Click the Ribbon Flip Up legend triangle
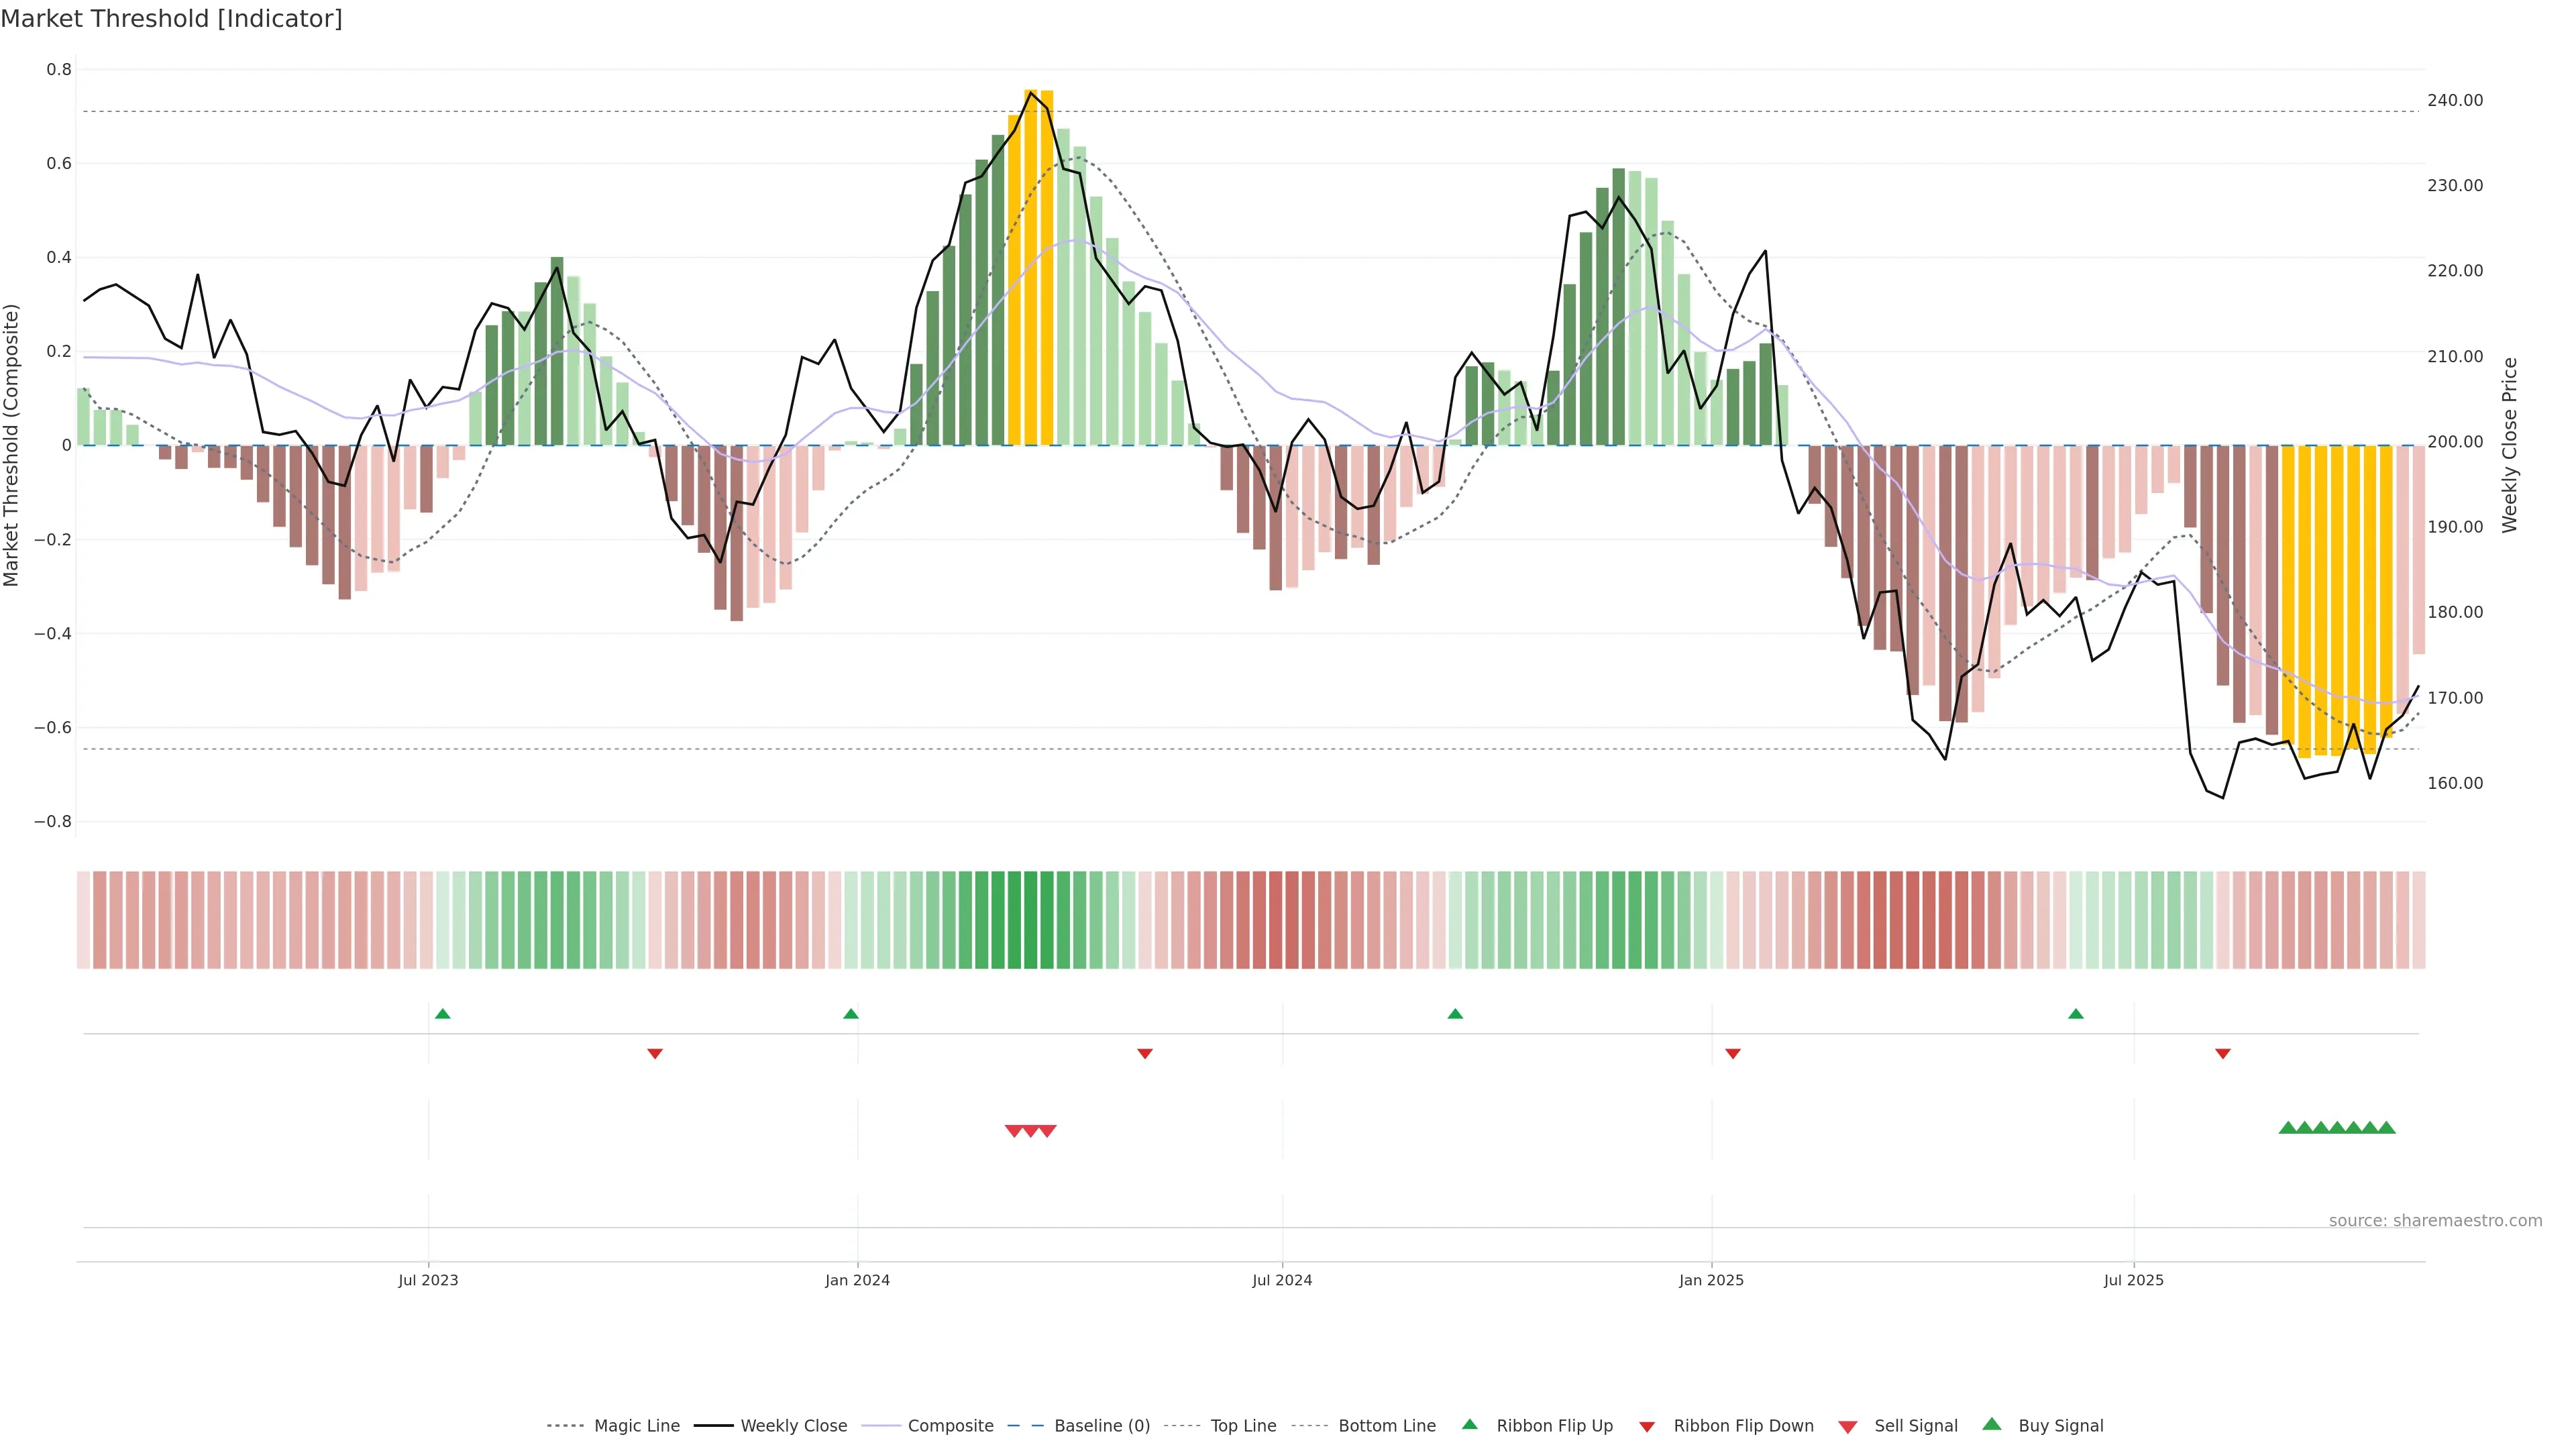The width and height of the screenshot is (2576, 1449). (1469, 1424)
